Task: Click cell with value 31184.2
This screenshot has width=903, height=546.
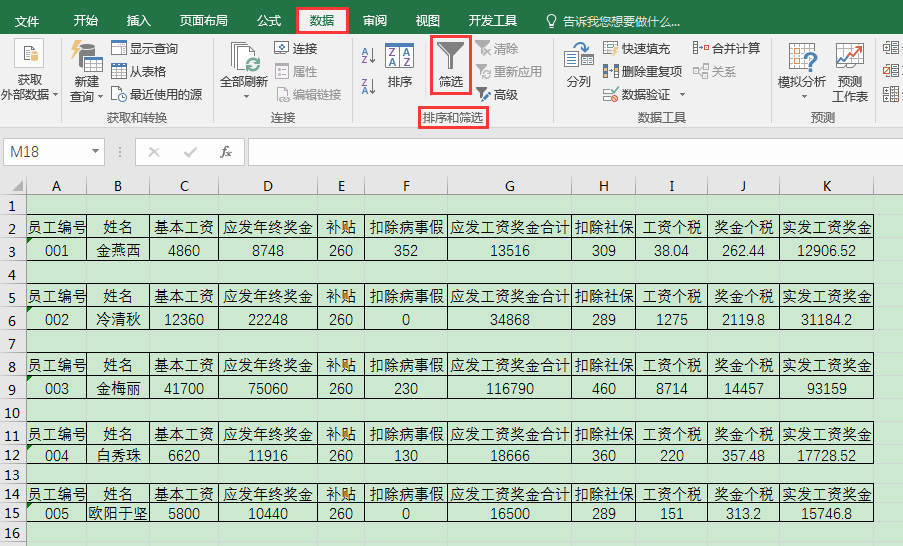Action: 826,320
